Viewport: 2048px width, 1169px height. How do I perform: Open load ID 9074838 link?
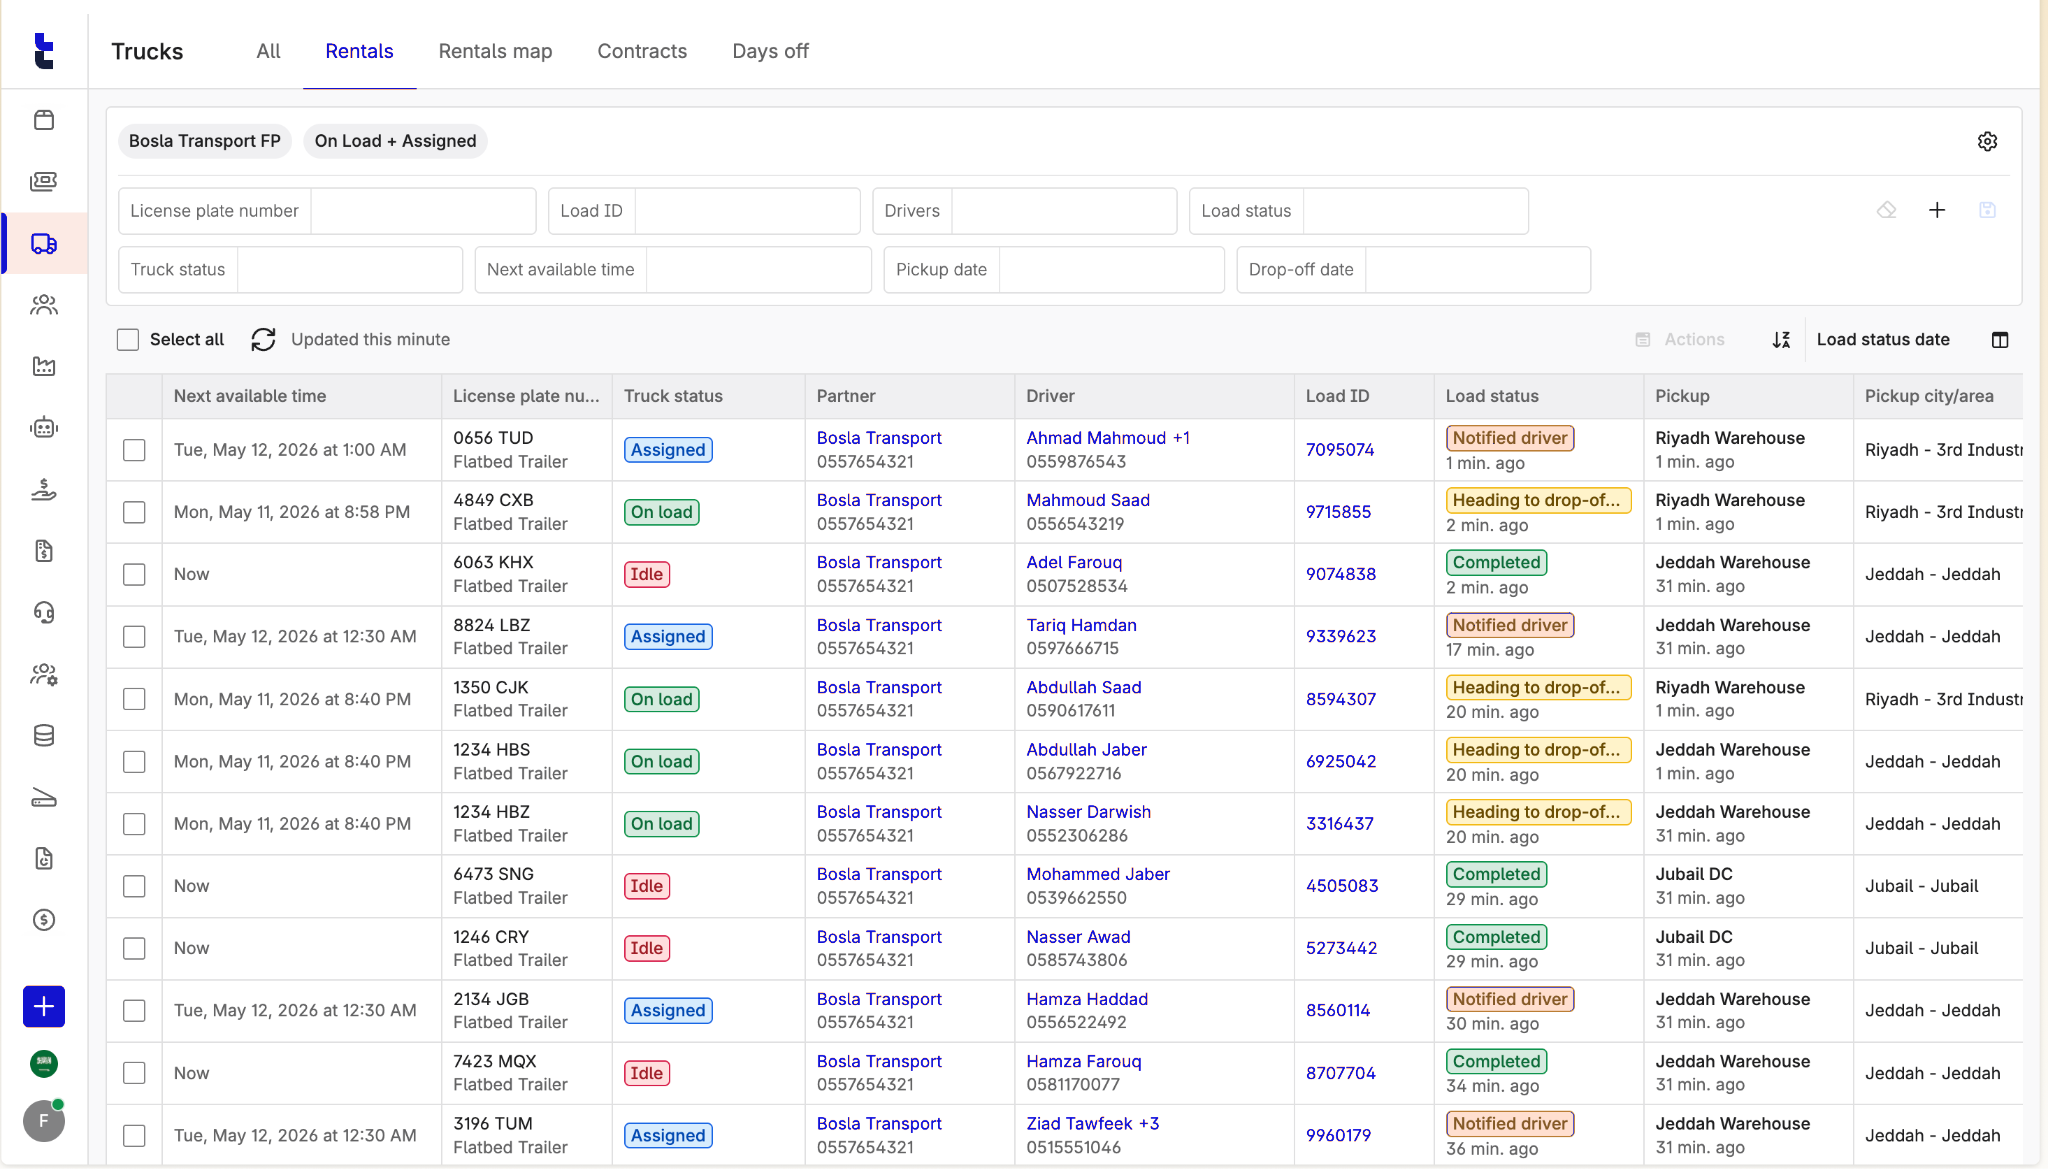coord(1341,574)
